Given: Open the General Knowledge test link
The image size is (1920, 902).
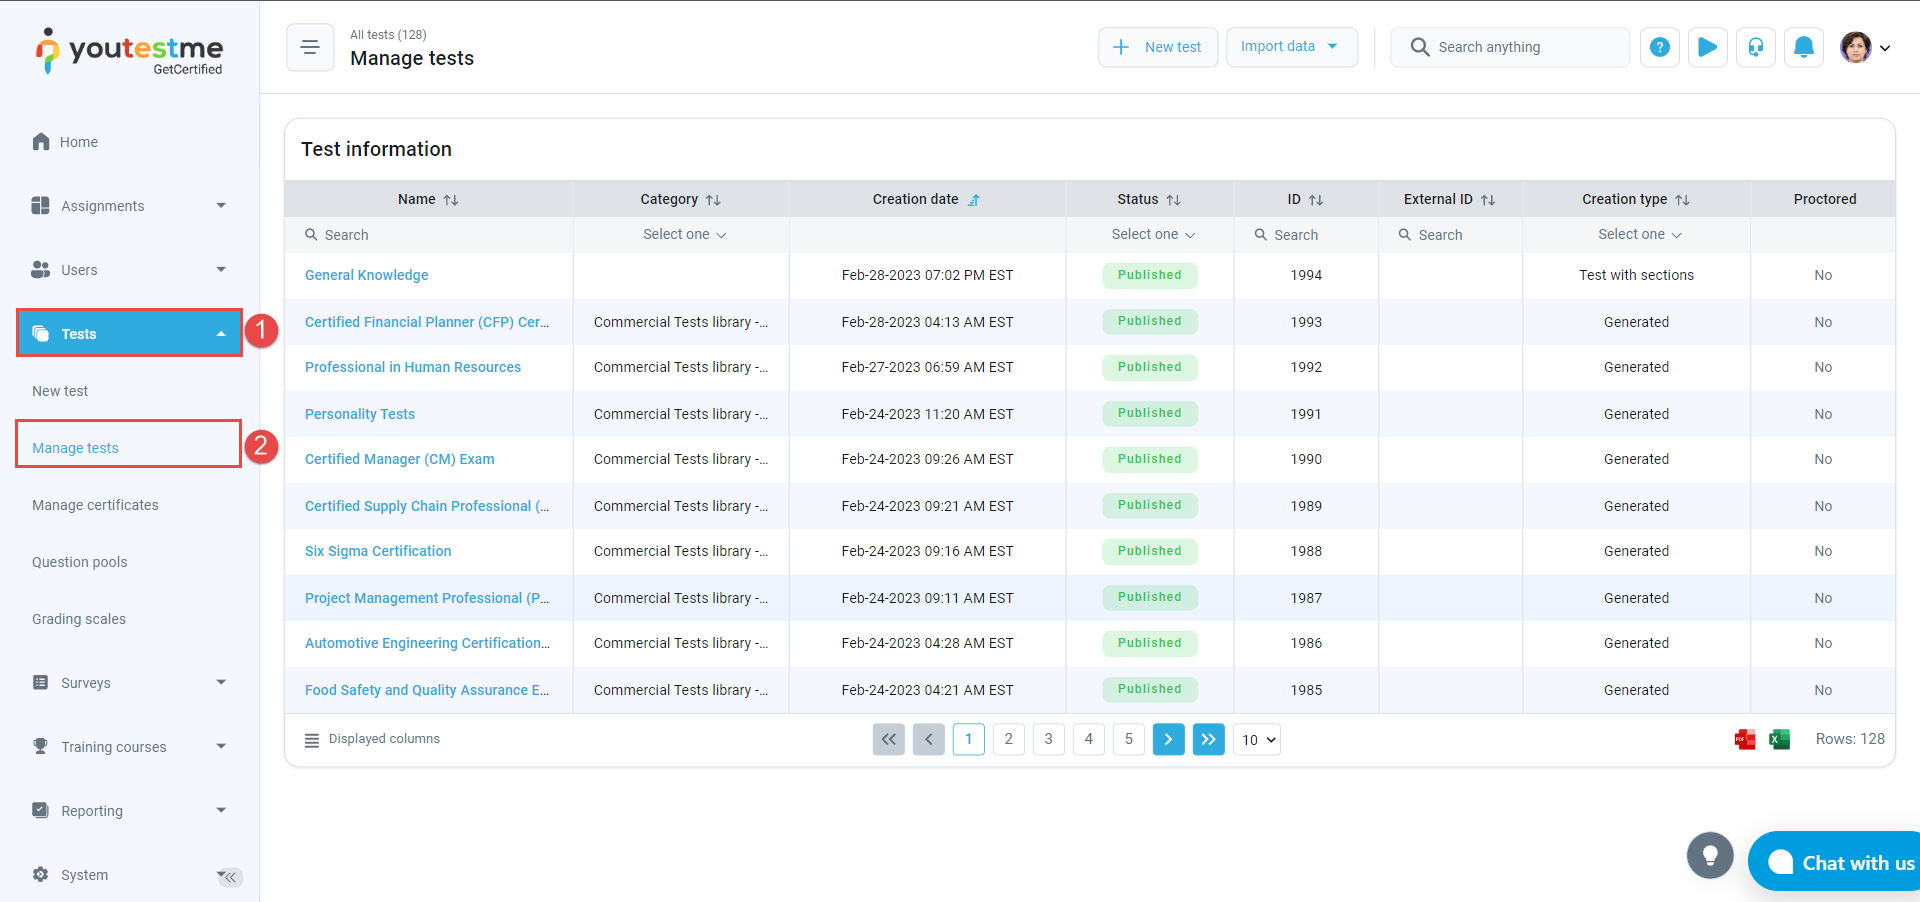Looking at the screenshot, I should tap(366, 275).
